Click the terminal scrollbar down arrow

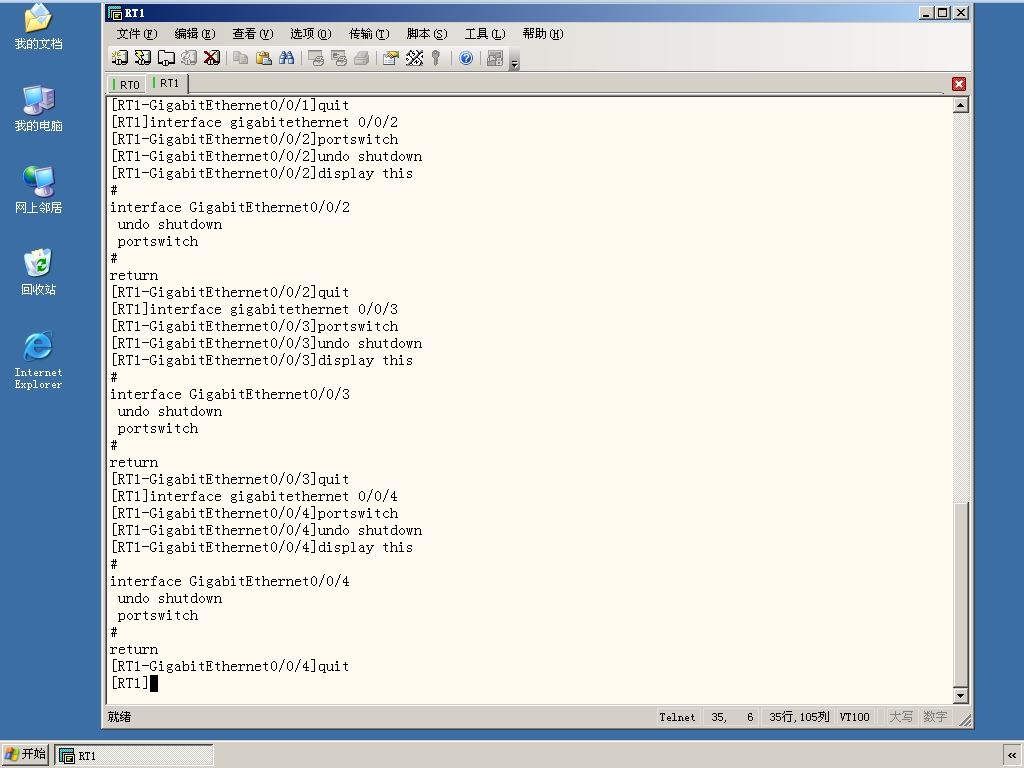click(x=960, y=696)
